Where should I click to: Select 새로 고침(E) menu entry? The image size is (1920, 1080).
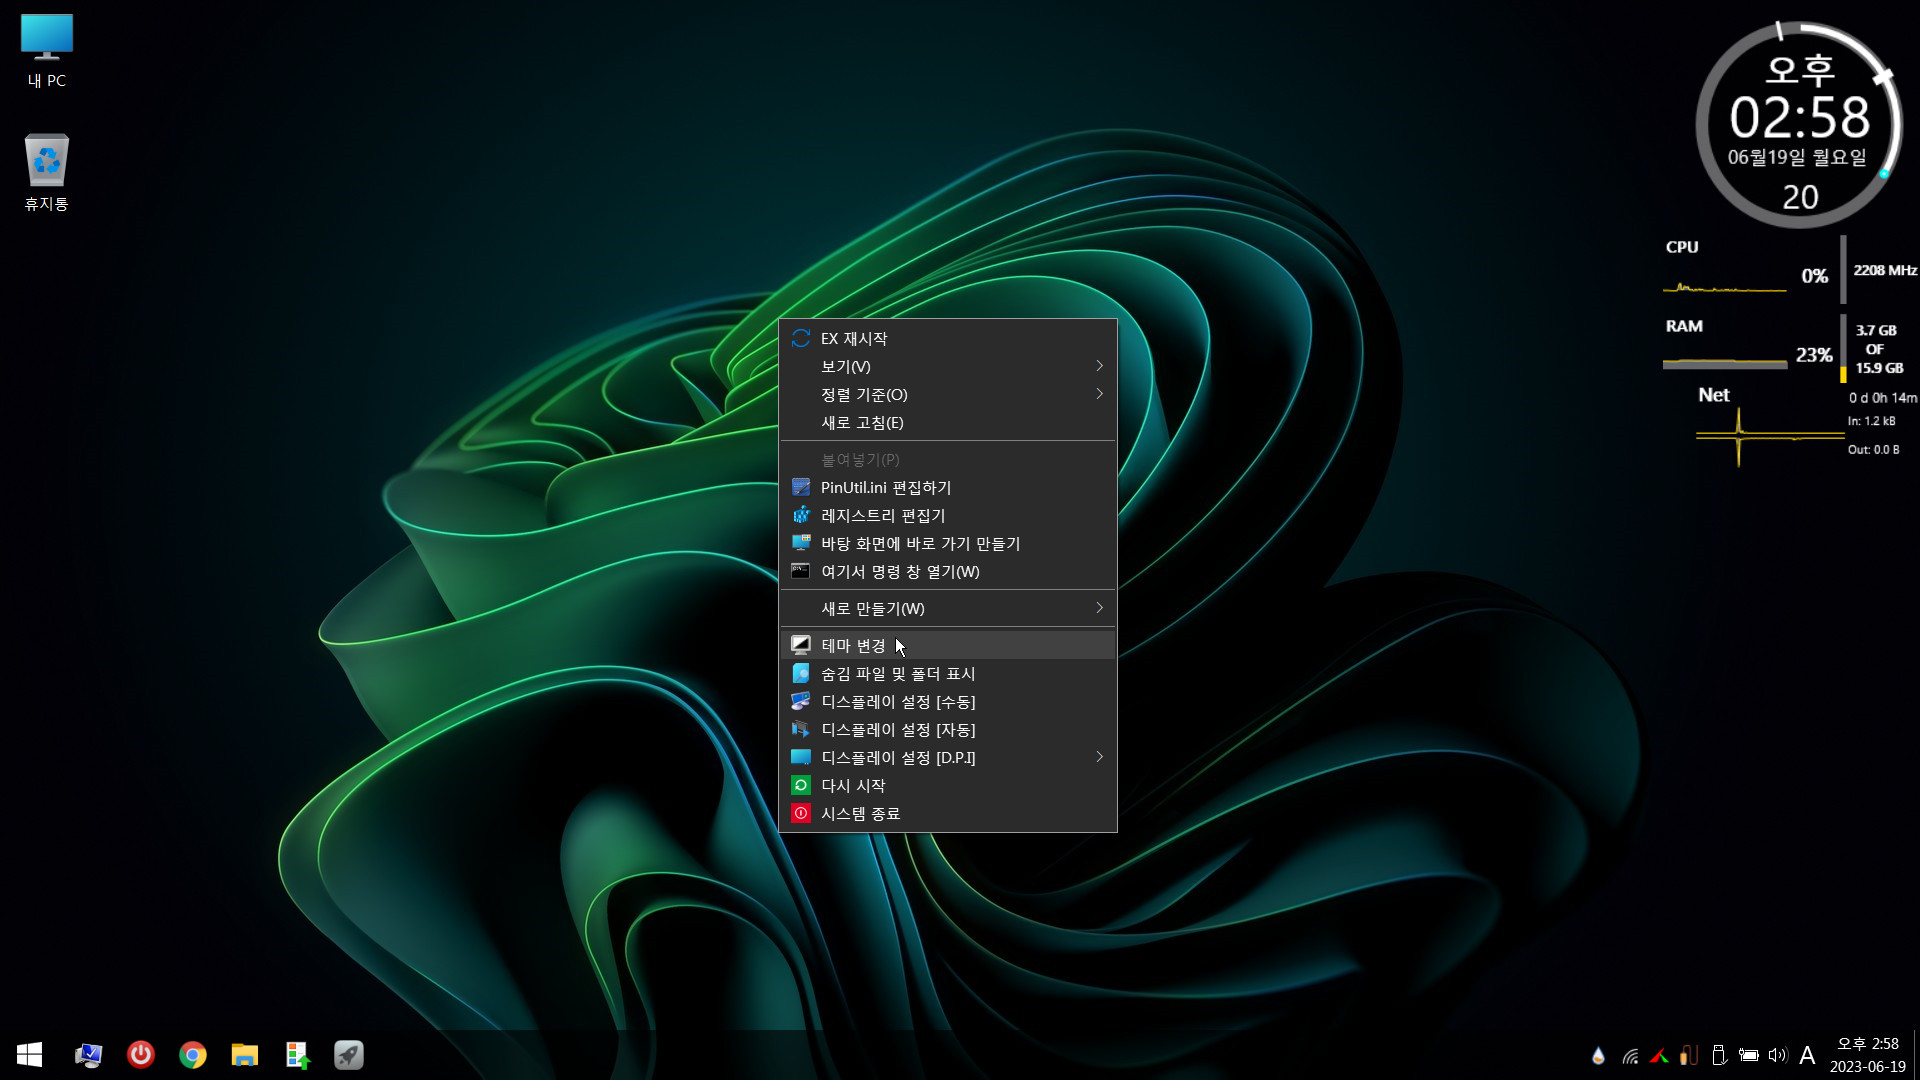coord(948,422)
